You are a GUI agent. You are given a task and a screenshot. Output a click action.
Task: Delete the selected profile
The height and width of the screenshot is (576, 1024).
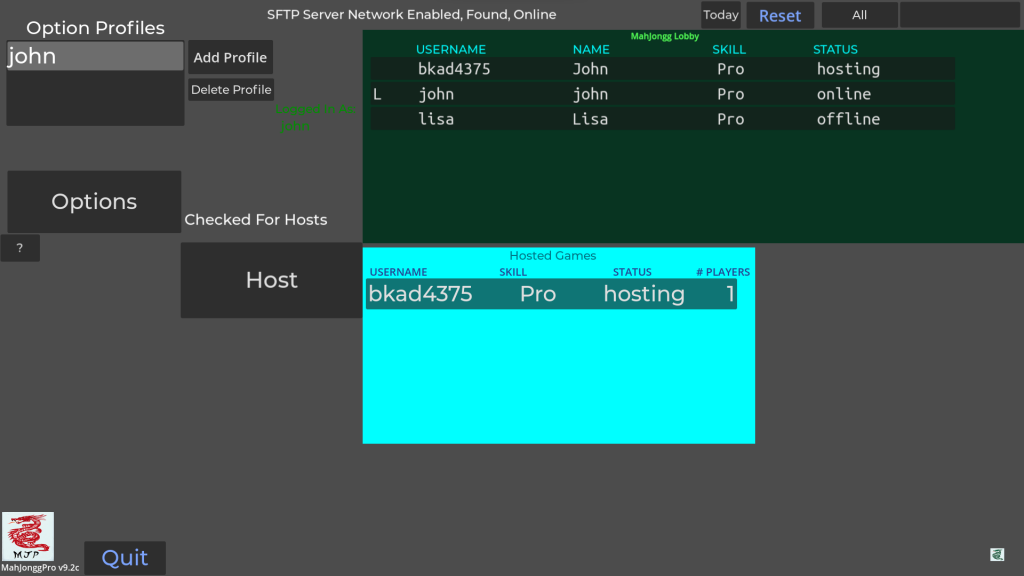(231, 90)
